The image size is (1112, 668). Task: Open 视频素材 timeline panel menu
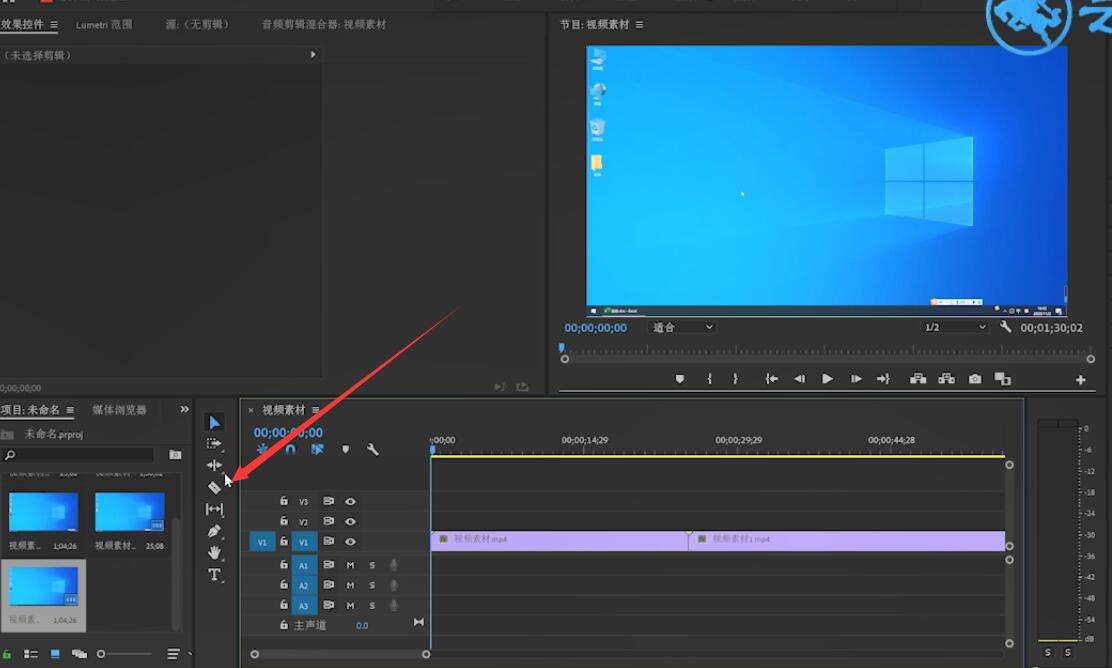[x=315, y=410]
